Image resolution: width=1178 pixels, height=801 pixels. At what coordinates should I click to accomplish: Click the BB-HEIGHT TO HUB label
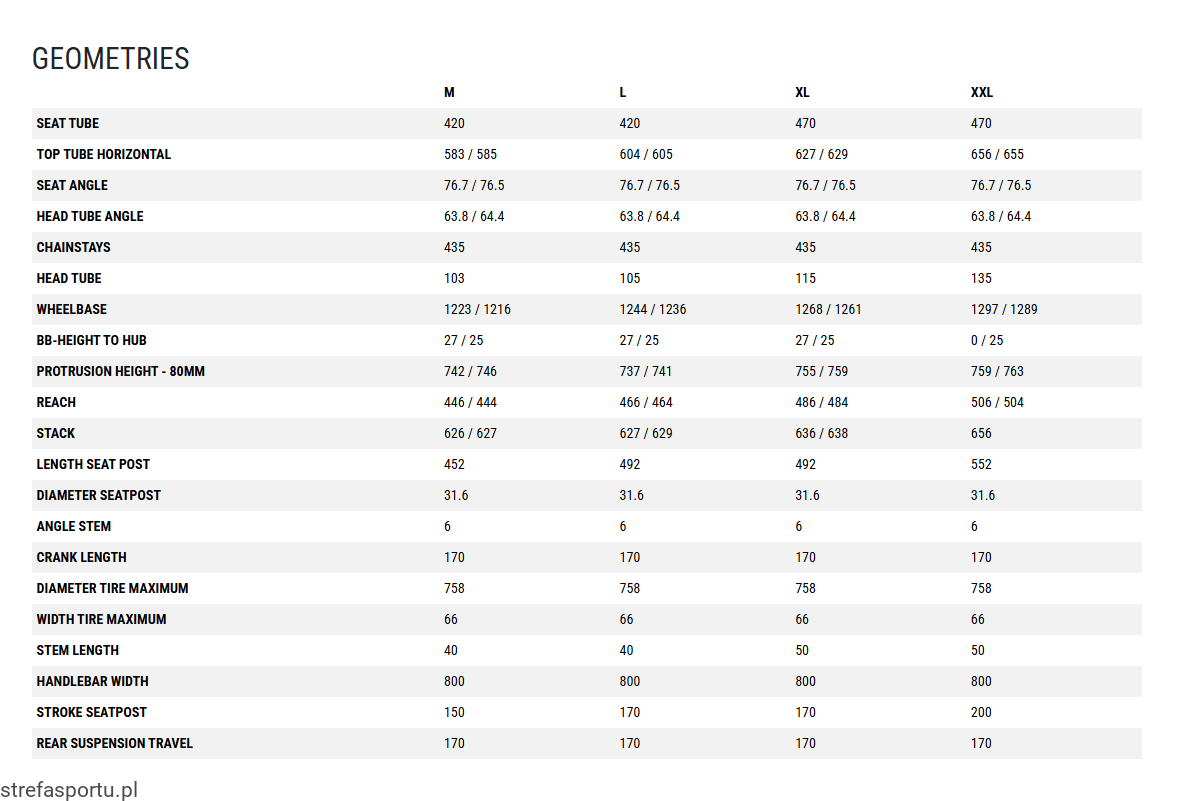pos(92,340)
